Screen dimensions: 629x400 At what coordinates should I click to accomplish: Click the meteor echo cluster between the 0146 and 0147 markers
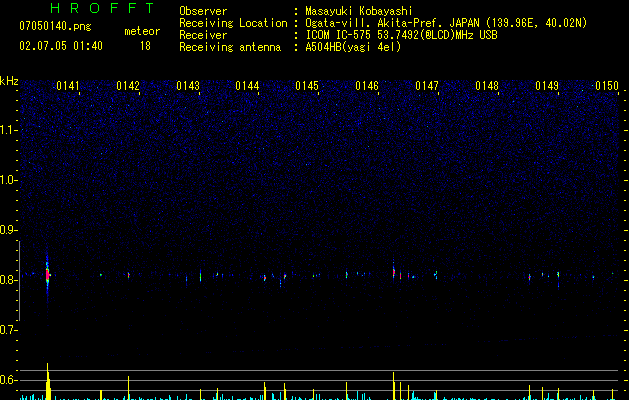(x=401, y=274)
